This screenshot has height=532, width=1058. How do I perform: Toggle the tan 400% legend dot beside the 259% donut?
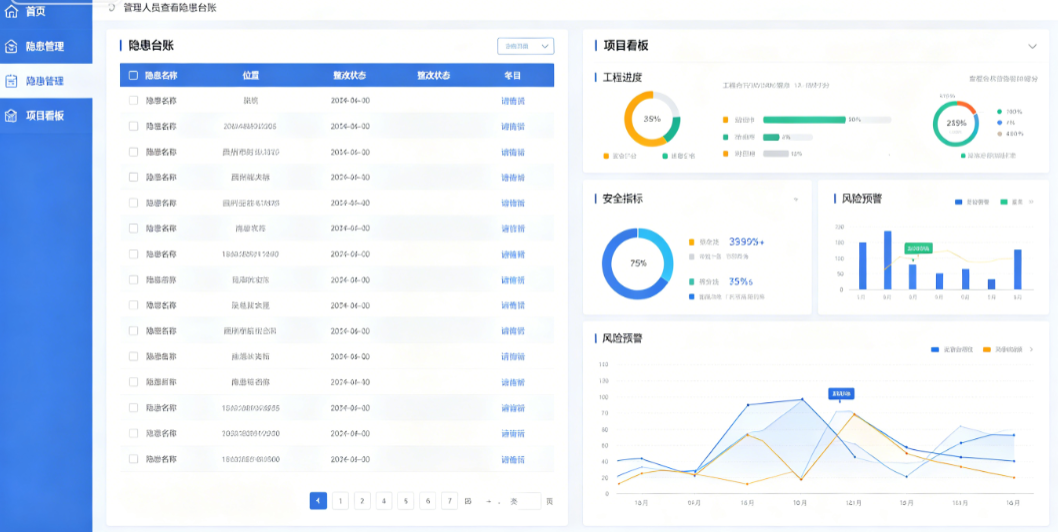click(999, 134)
